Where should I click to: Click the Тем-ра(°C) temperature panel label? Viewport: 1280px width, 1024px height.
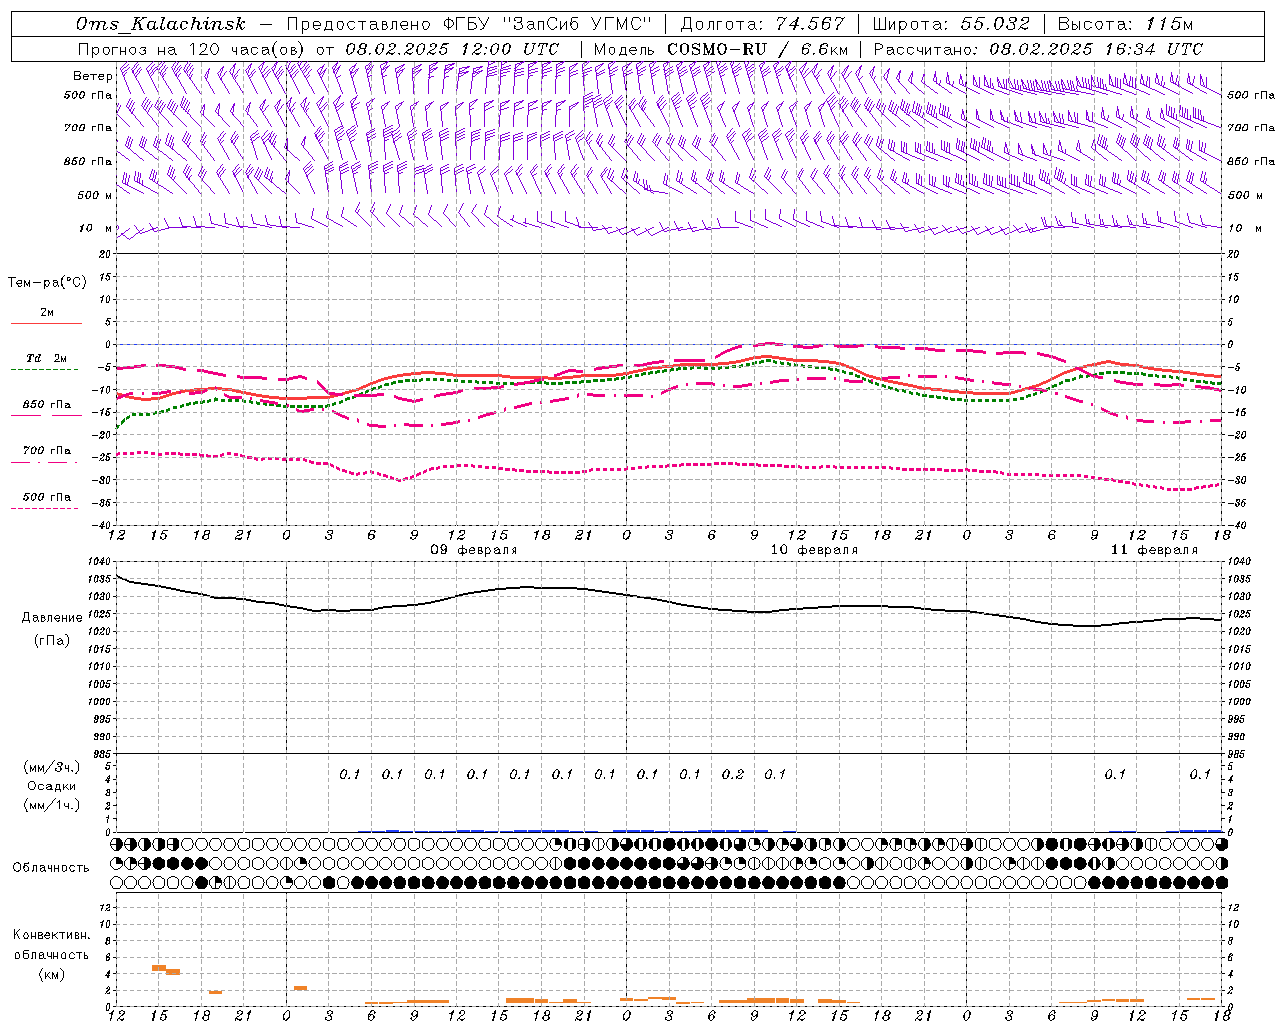point(47,283)
